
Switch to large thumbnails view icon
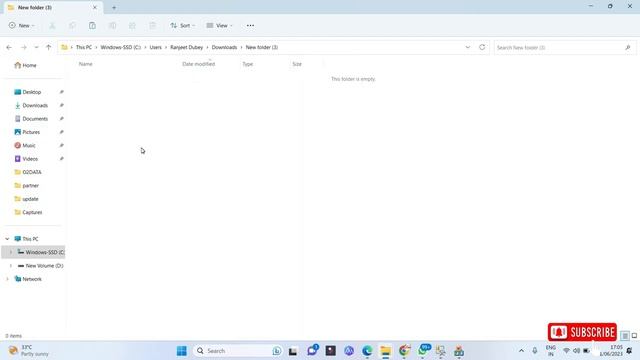[x=634, y=336]
